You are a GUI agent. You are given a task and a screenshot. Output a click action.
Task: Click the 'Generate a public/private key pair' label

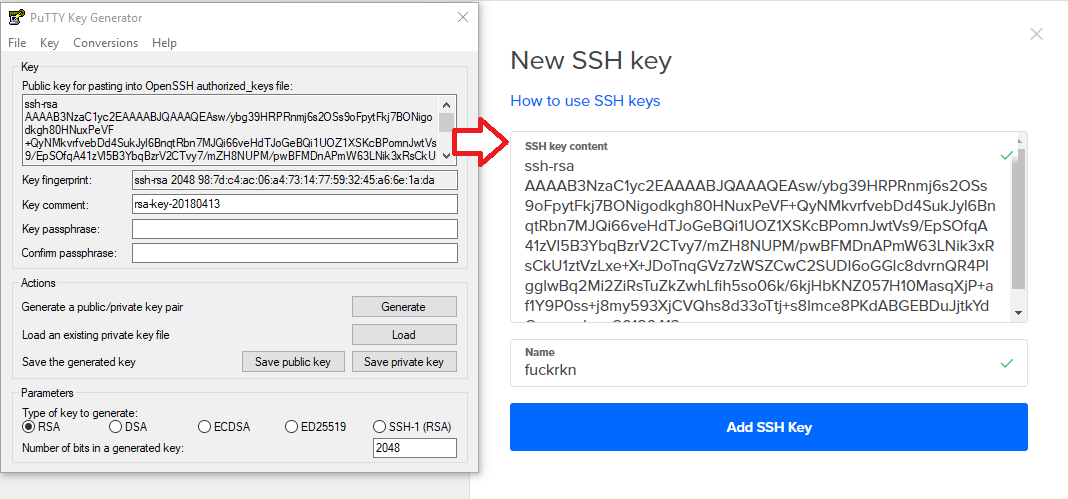point(102,307)
